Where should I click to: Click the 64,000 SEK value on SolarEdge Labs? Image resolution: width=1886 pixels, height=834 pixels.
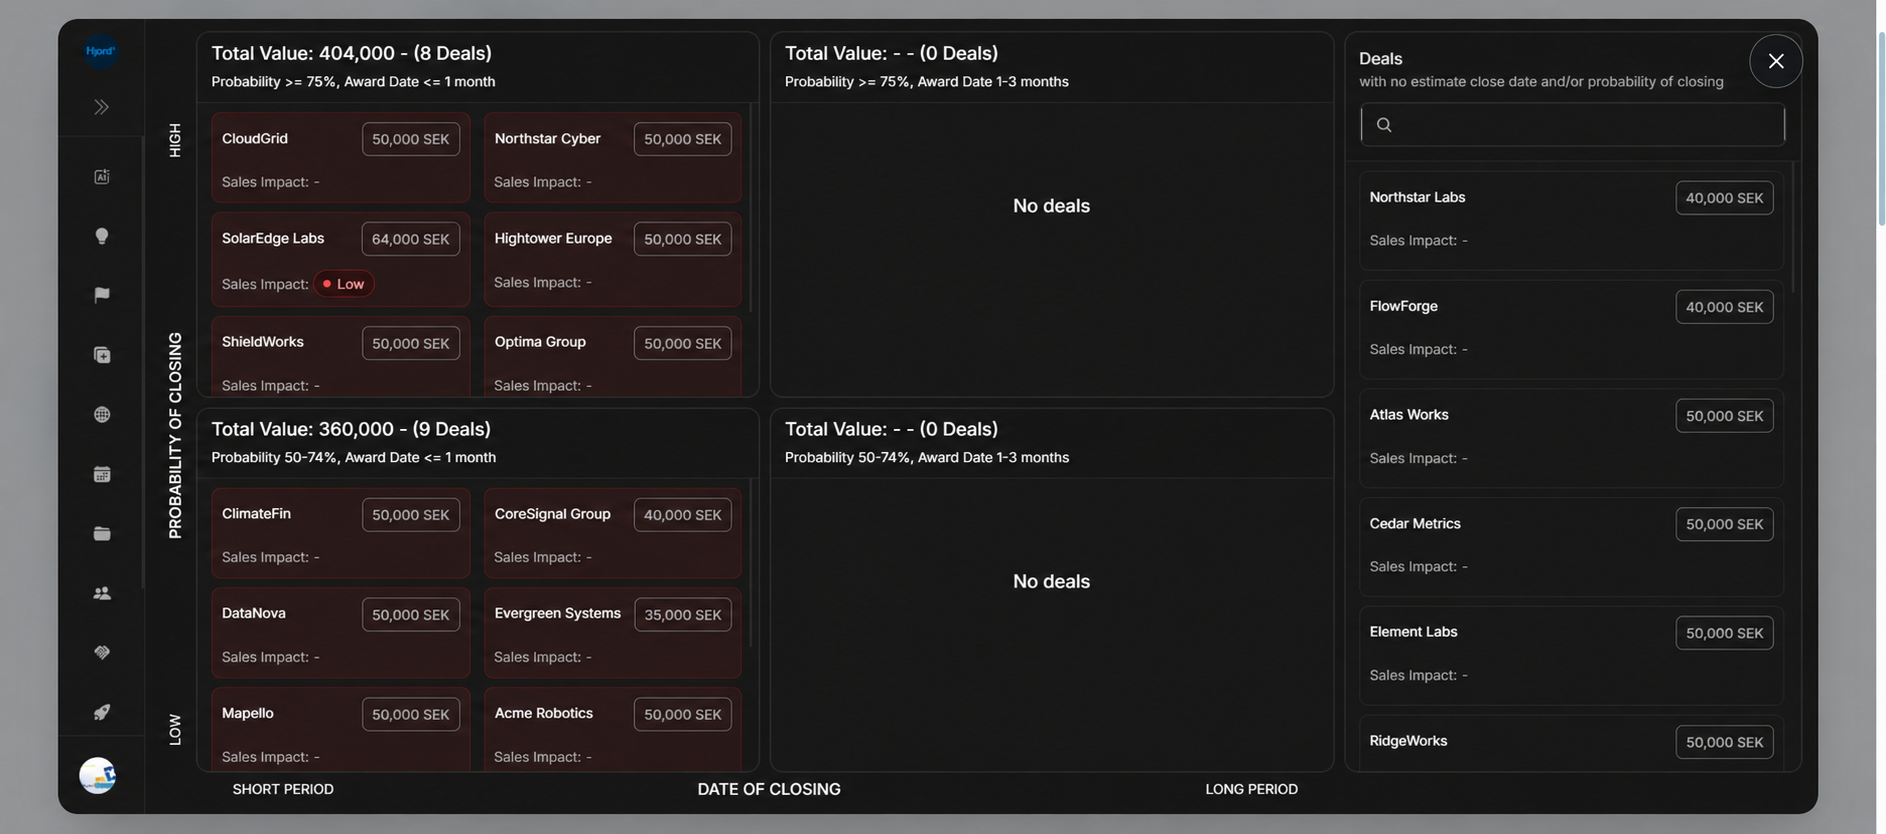point(411,239)
